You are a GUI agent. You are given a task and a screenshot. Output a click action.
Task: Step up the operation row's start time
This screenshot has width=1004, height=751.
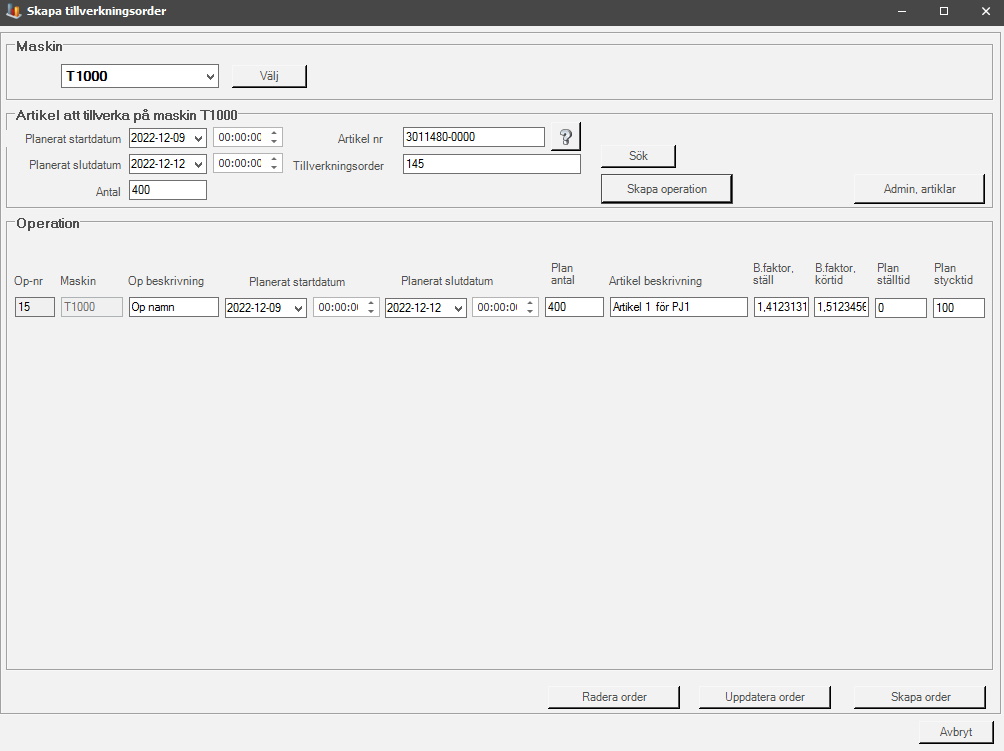click(371, 303)
